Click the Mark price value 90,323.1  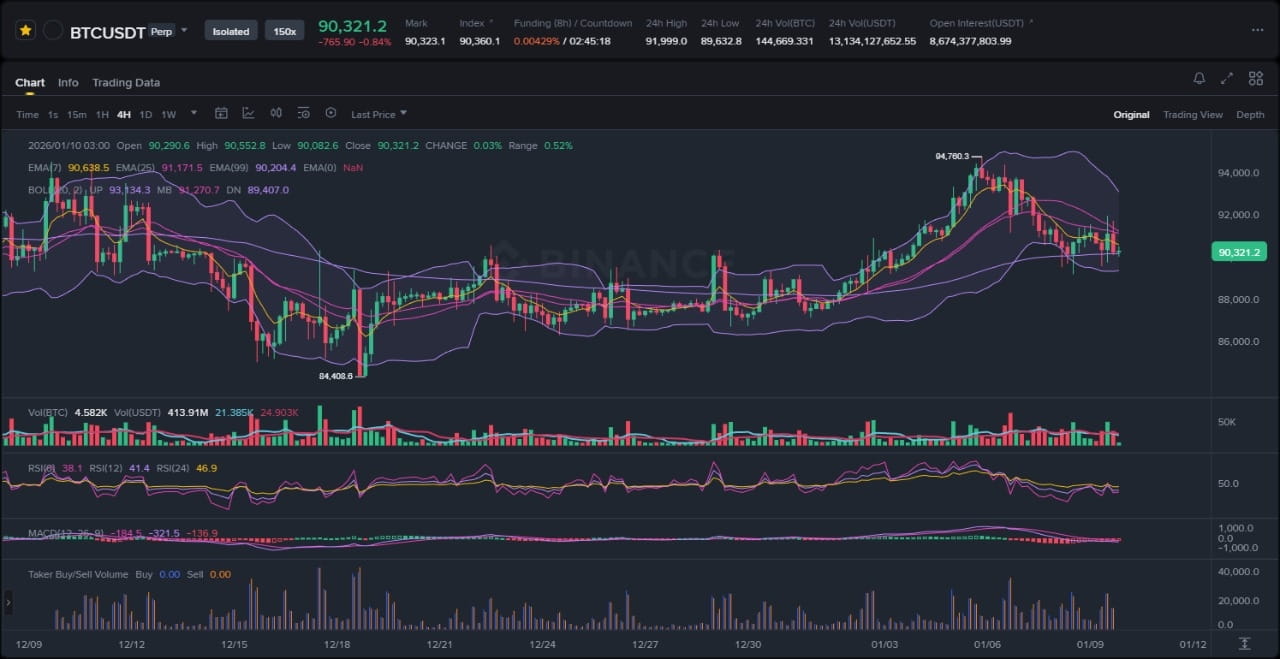click(x=425, y=41)
